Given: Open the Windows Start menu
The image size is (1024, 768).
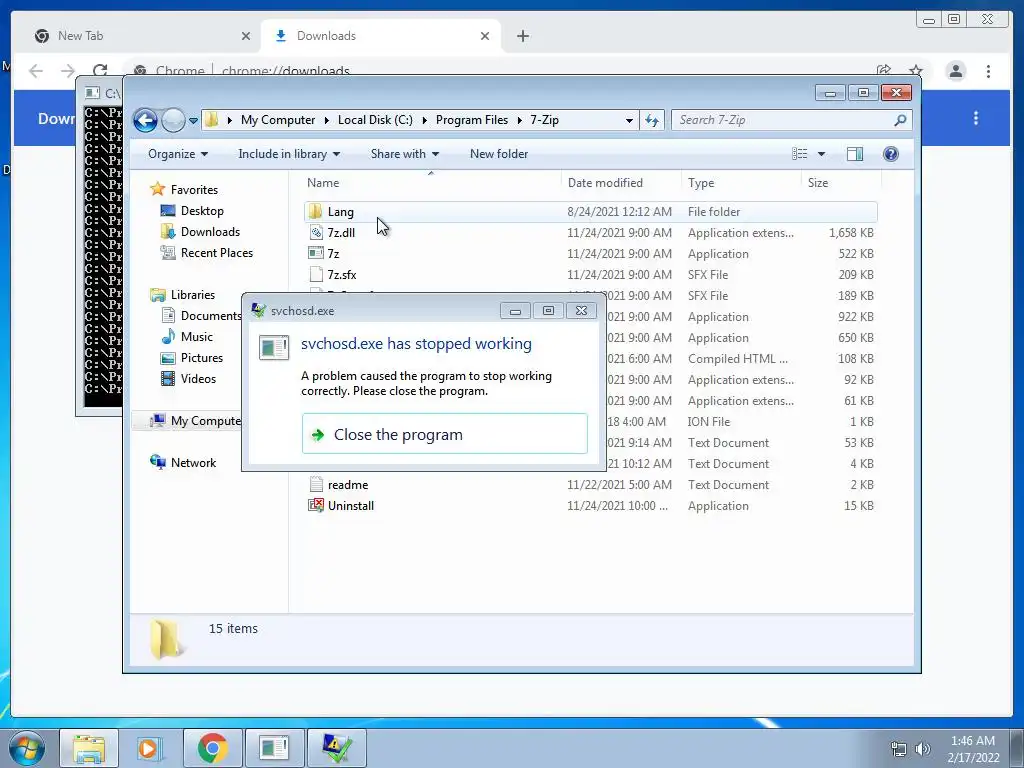Looking at the screenshot, I should pyautogui.click(x=26, y=748).
